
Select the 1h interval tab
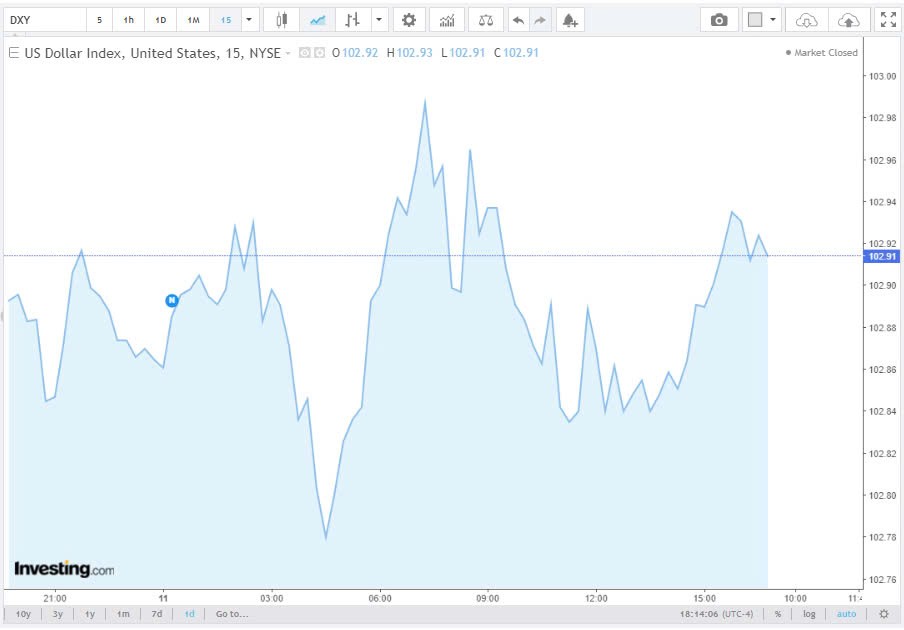point(128,20)
